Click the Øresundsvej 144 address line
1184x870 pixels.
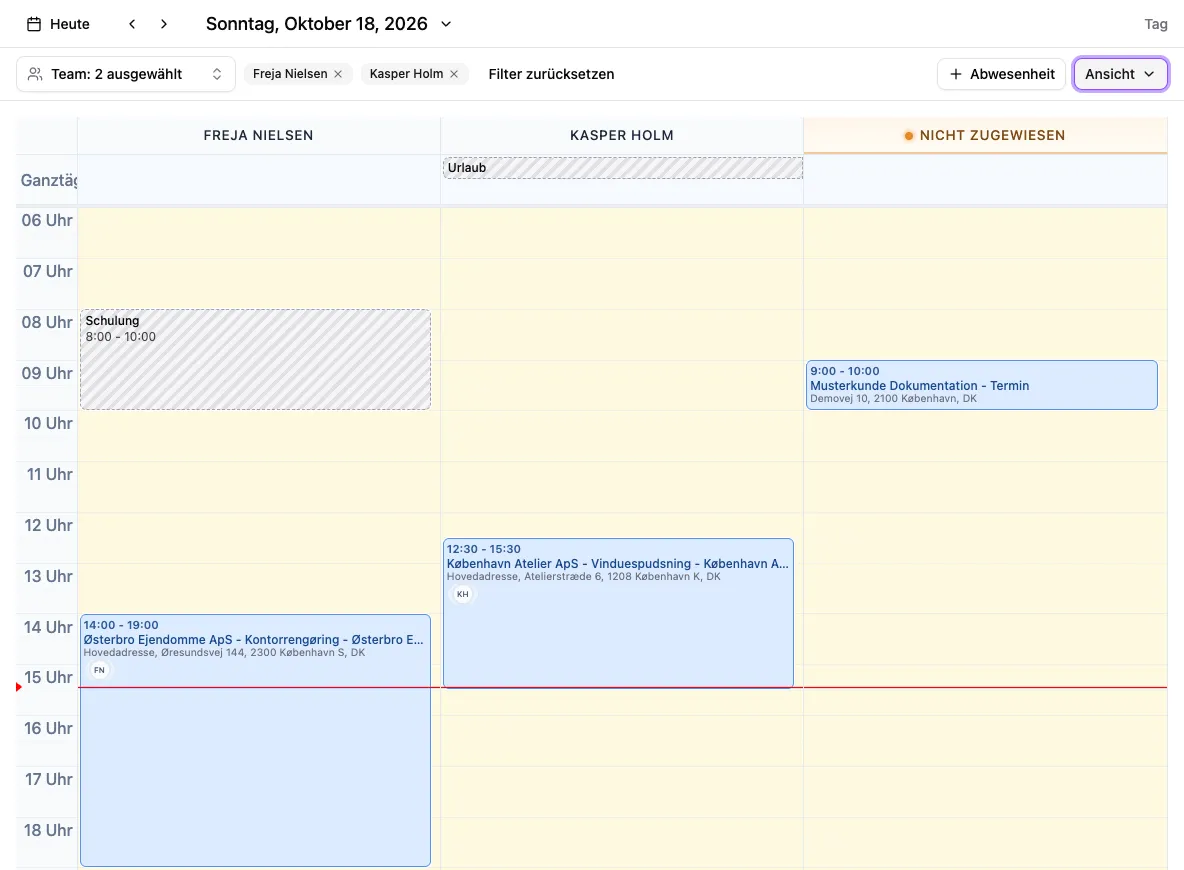224,652
